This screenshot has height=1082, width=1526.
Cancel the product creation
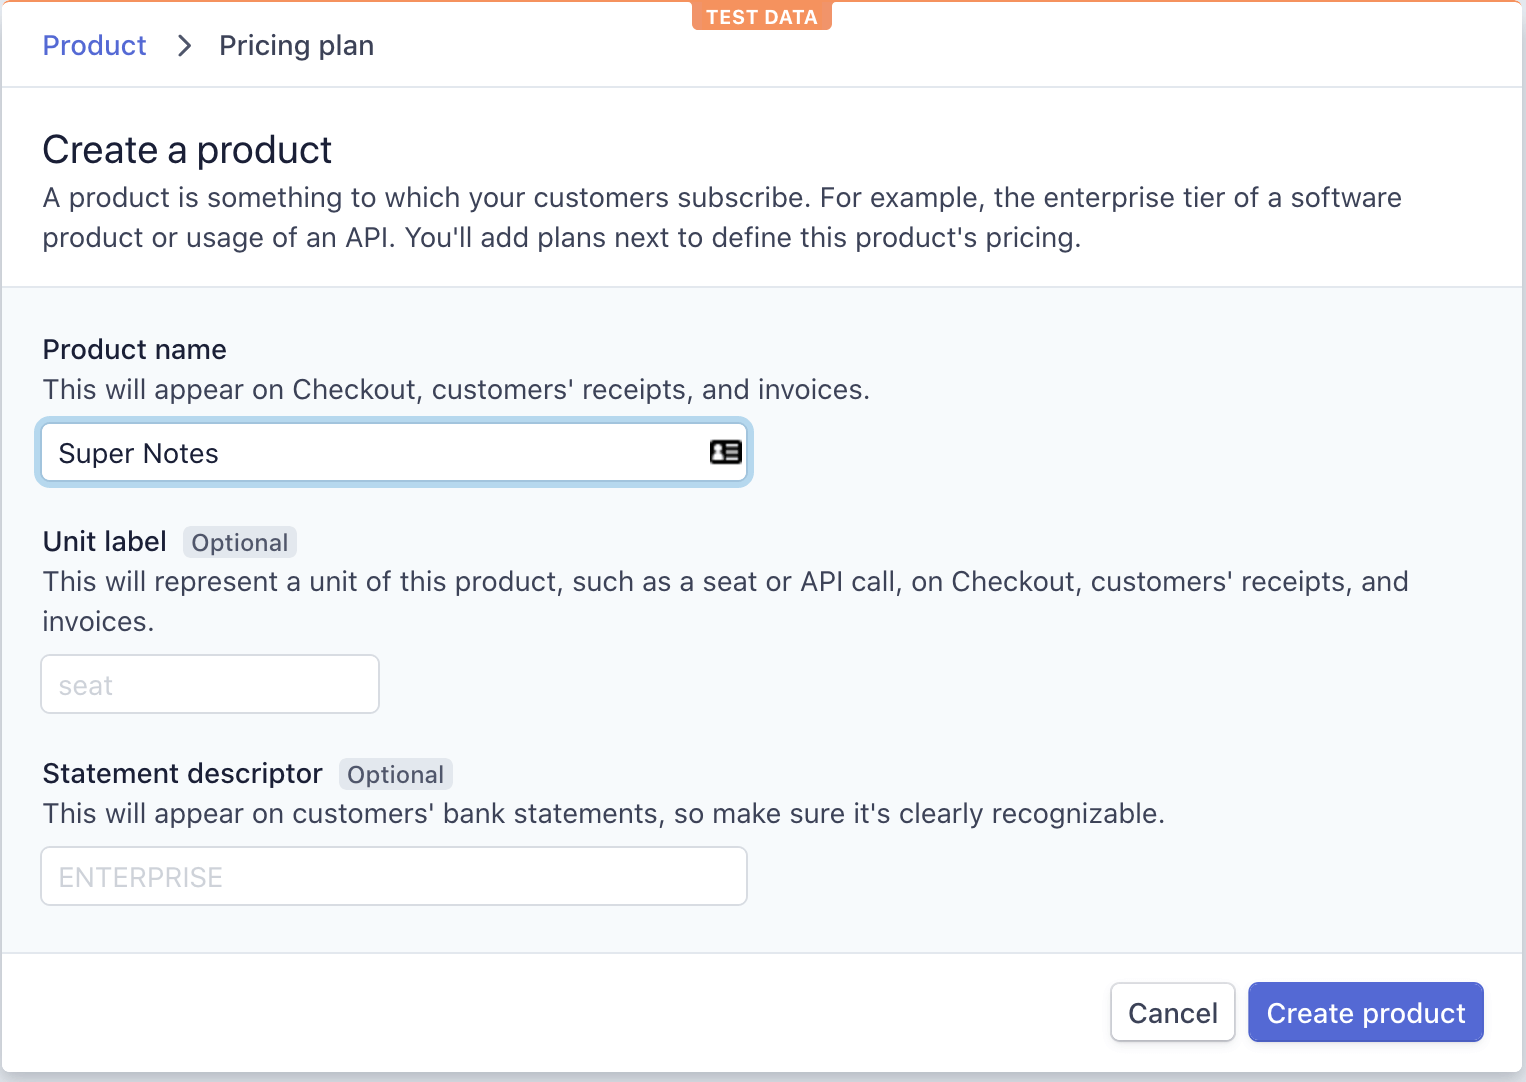[1173, 1013]
